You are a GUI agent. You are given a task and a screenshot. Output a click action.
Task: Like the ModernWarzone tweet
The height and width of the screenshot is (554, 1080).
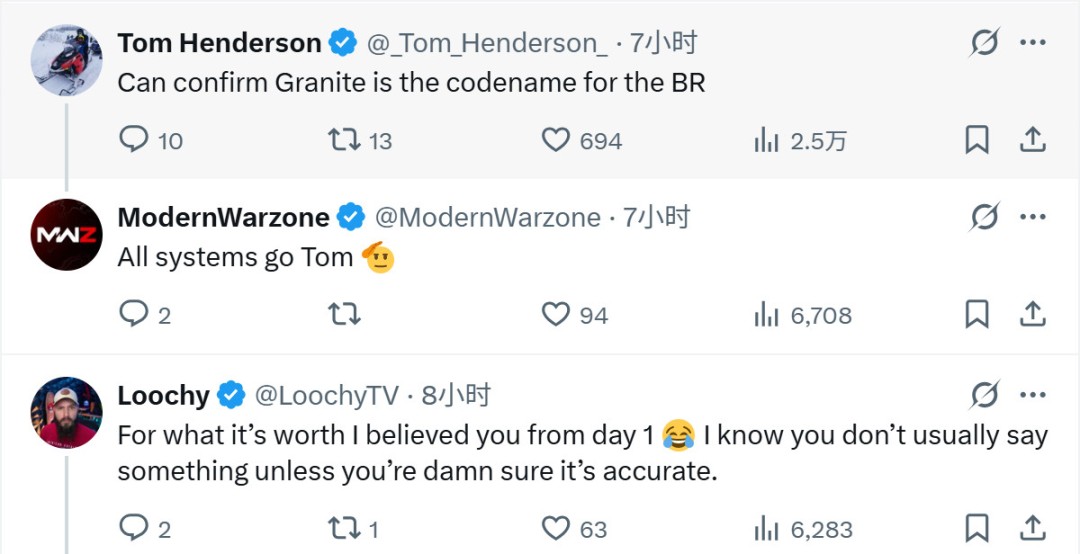pos(556,315)
